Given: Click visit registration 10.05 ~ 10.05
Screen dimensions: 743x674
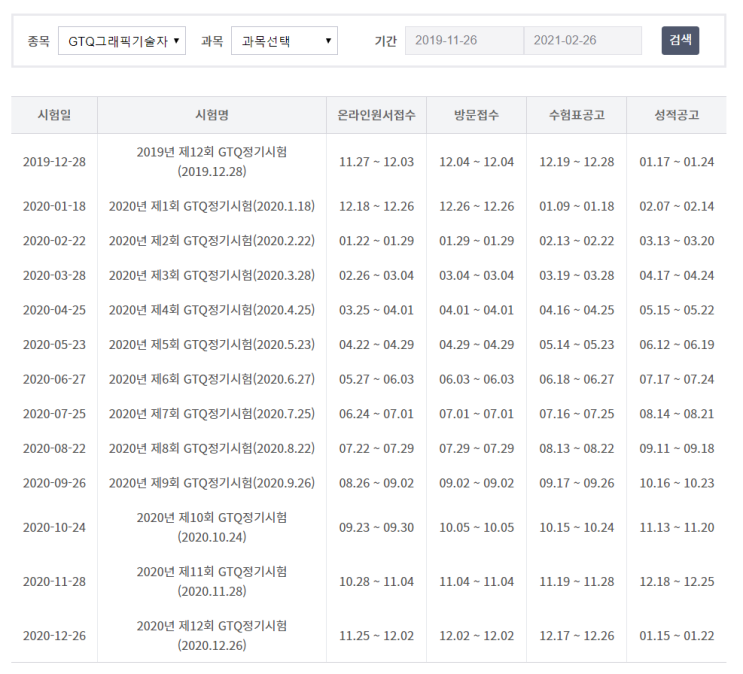Looking at the screenshot, I should pos(476,528).
